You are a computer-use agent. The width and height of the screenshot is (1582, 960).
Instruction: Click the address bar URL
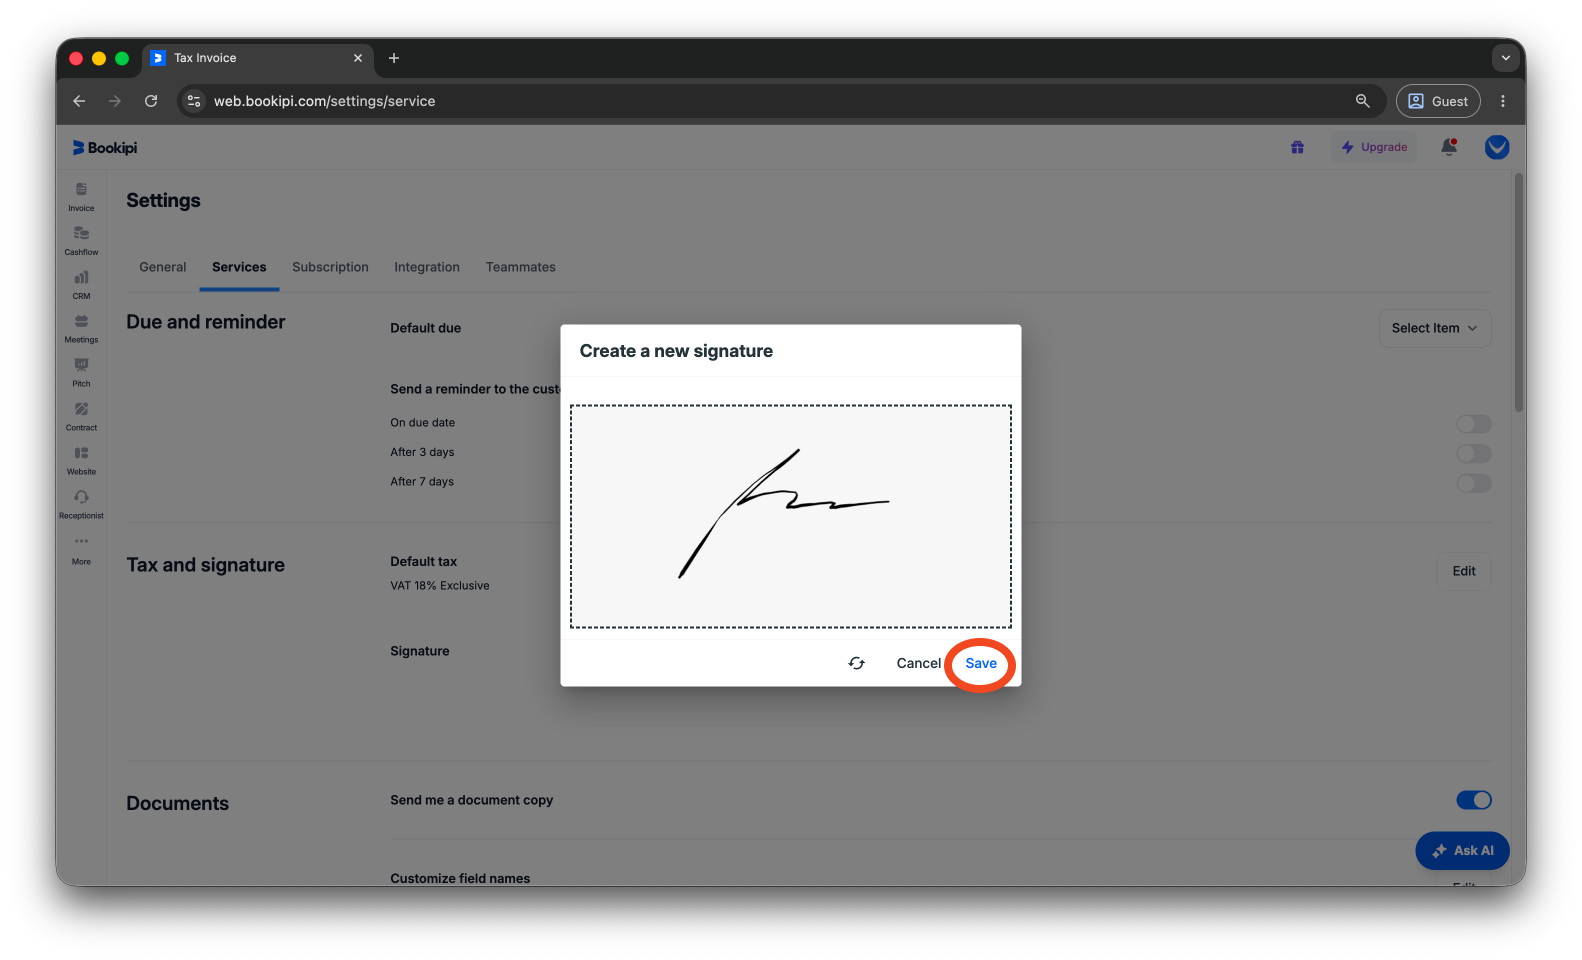324,101
